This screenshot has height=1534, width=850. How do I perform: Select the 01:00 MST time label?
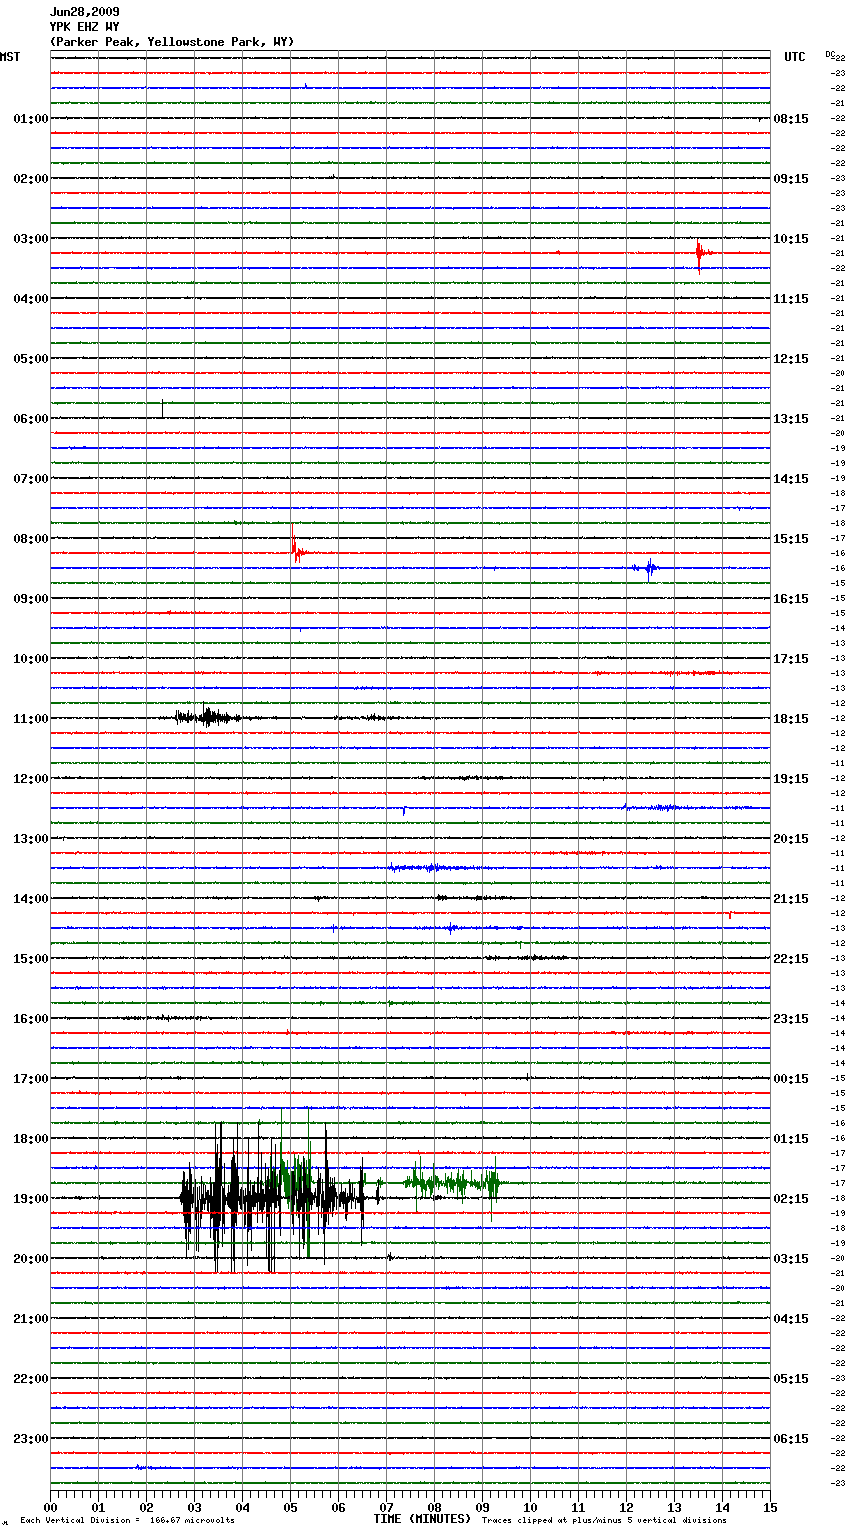coord(30,119)
